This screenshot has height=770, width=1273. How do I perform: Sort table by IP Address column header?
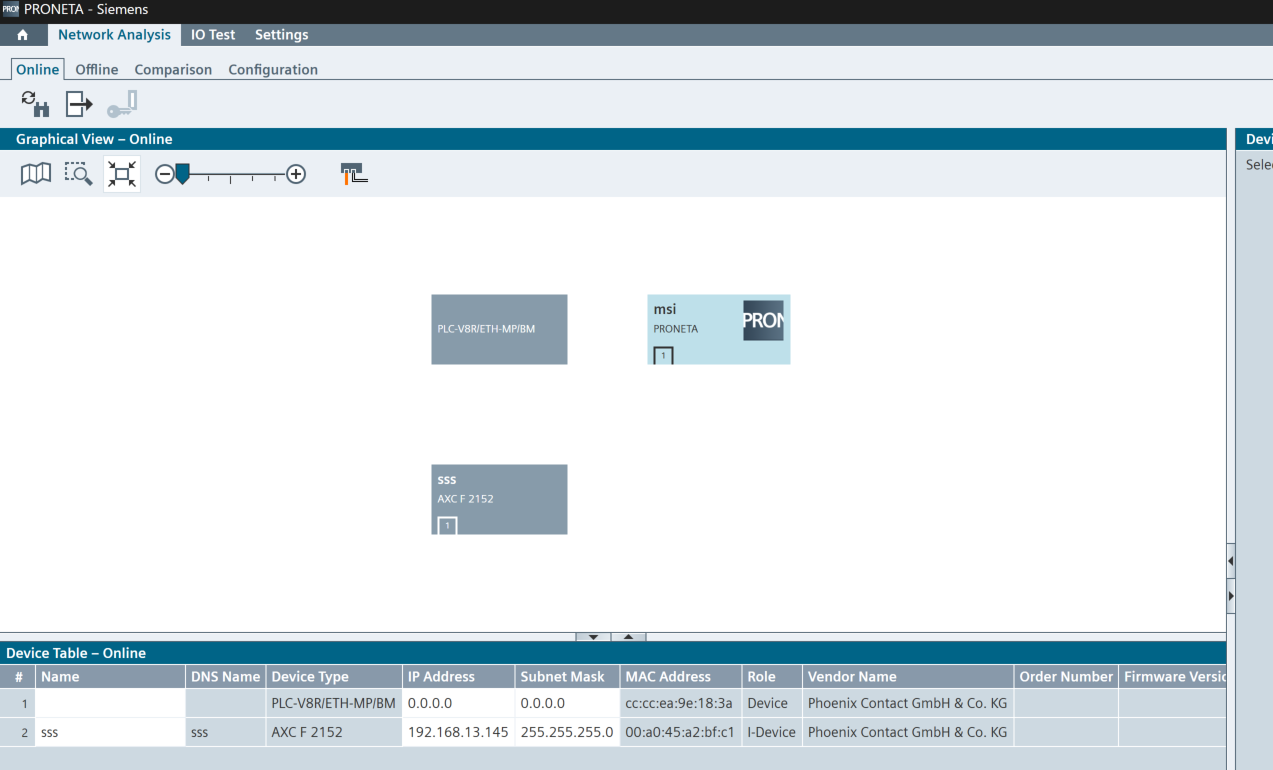pyautogui.click(x=459, y=677)
